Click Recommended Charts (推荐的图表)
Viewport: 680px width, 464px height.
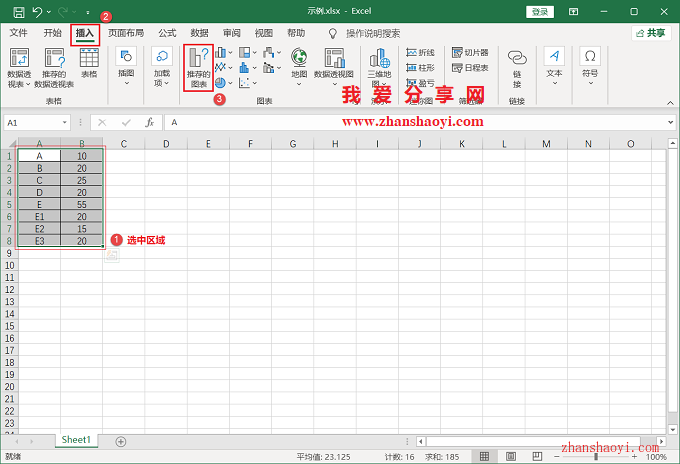coord(199,67)
